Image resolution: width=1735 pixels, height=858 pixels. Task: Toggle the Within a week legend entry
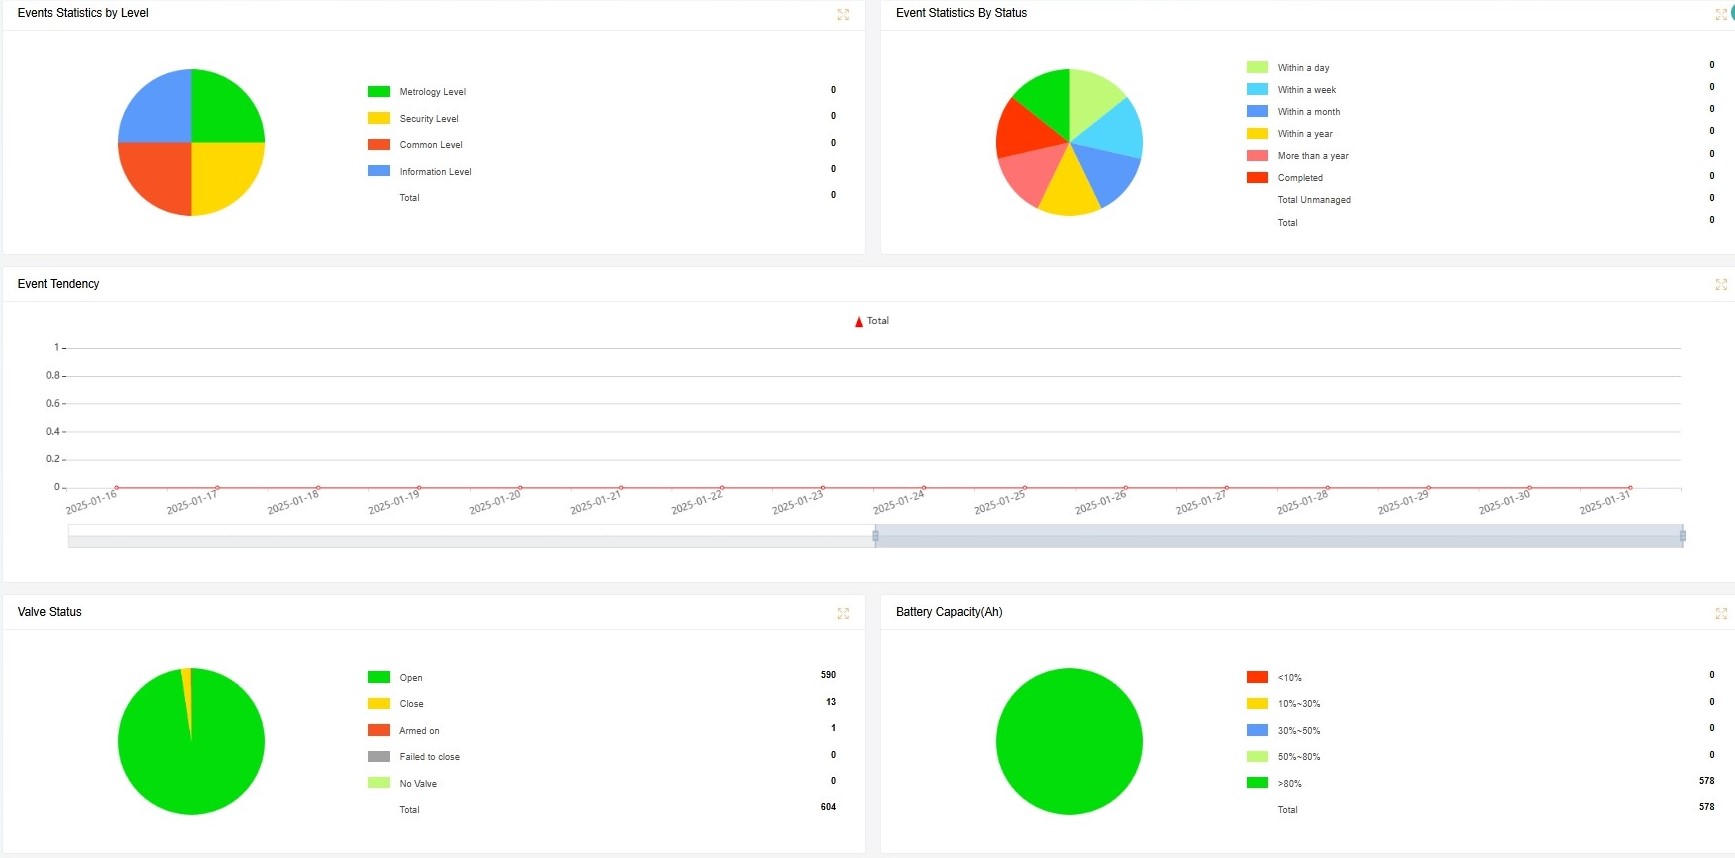tap(1306, 90)
